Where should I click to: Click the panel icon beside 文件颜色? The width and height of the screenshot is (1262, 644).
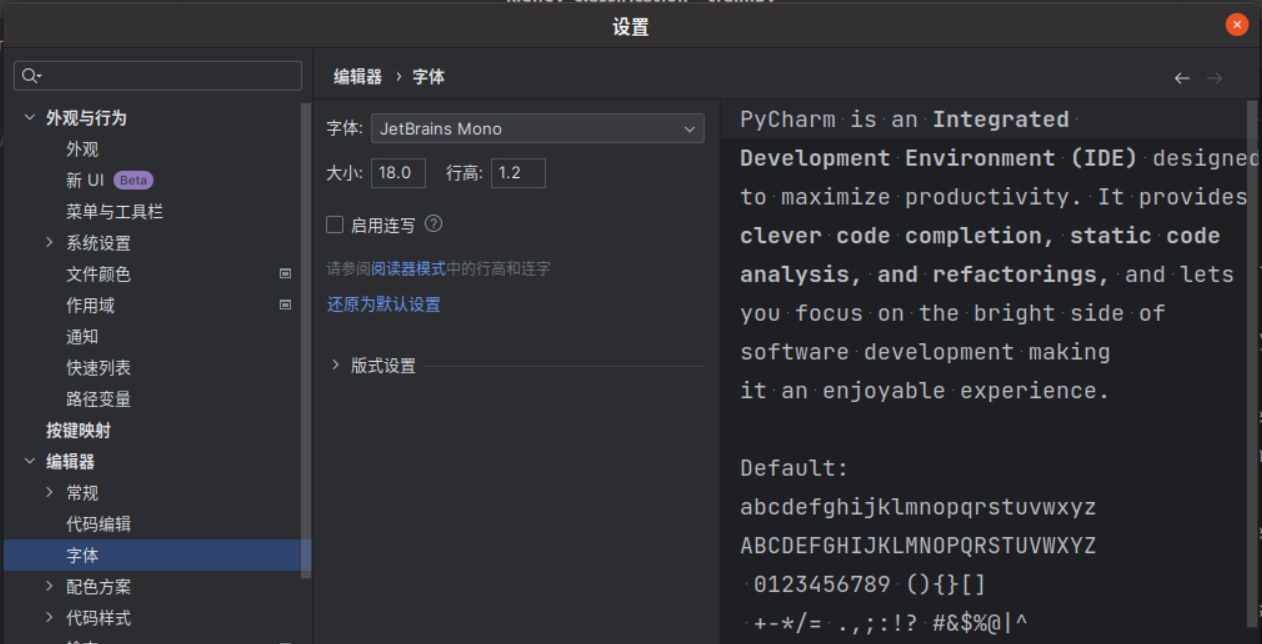[x=285, y=274]
